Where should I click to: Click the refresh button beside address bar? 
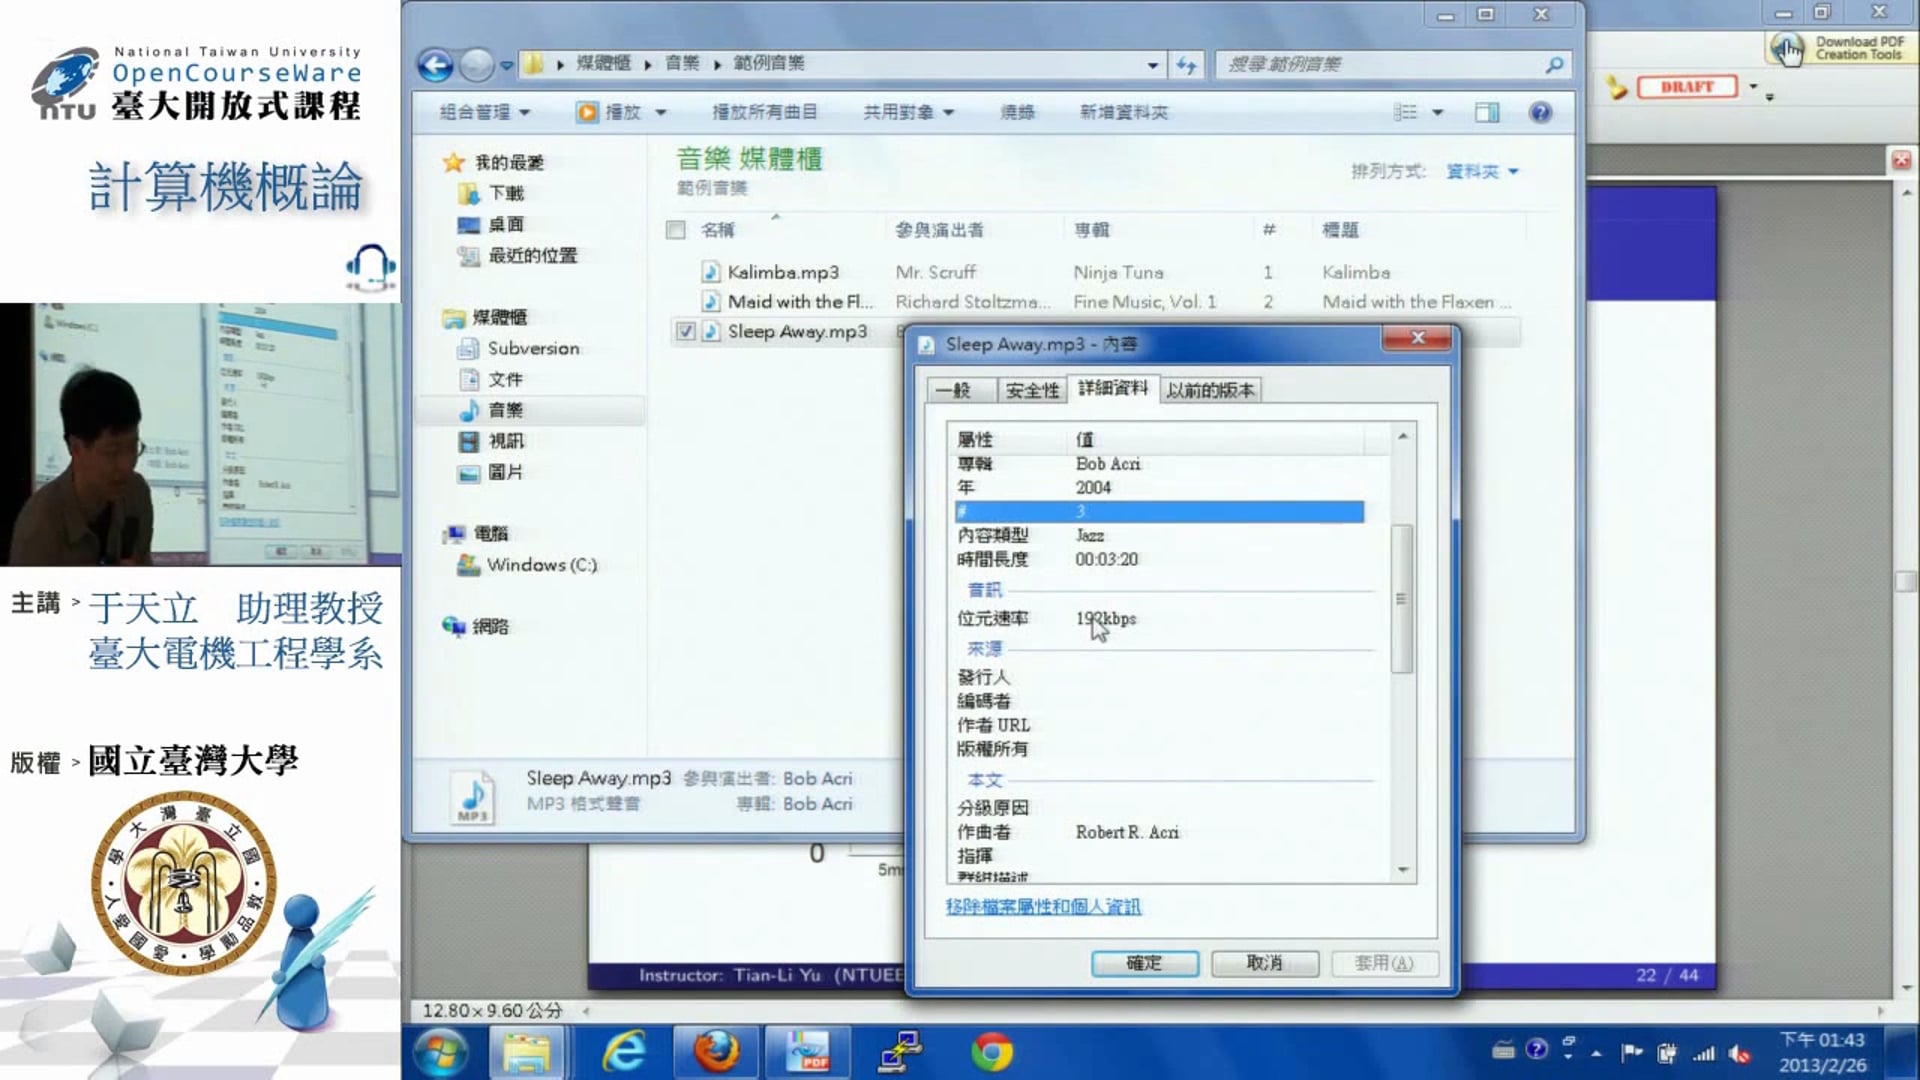1186,65
